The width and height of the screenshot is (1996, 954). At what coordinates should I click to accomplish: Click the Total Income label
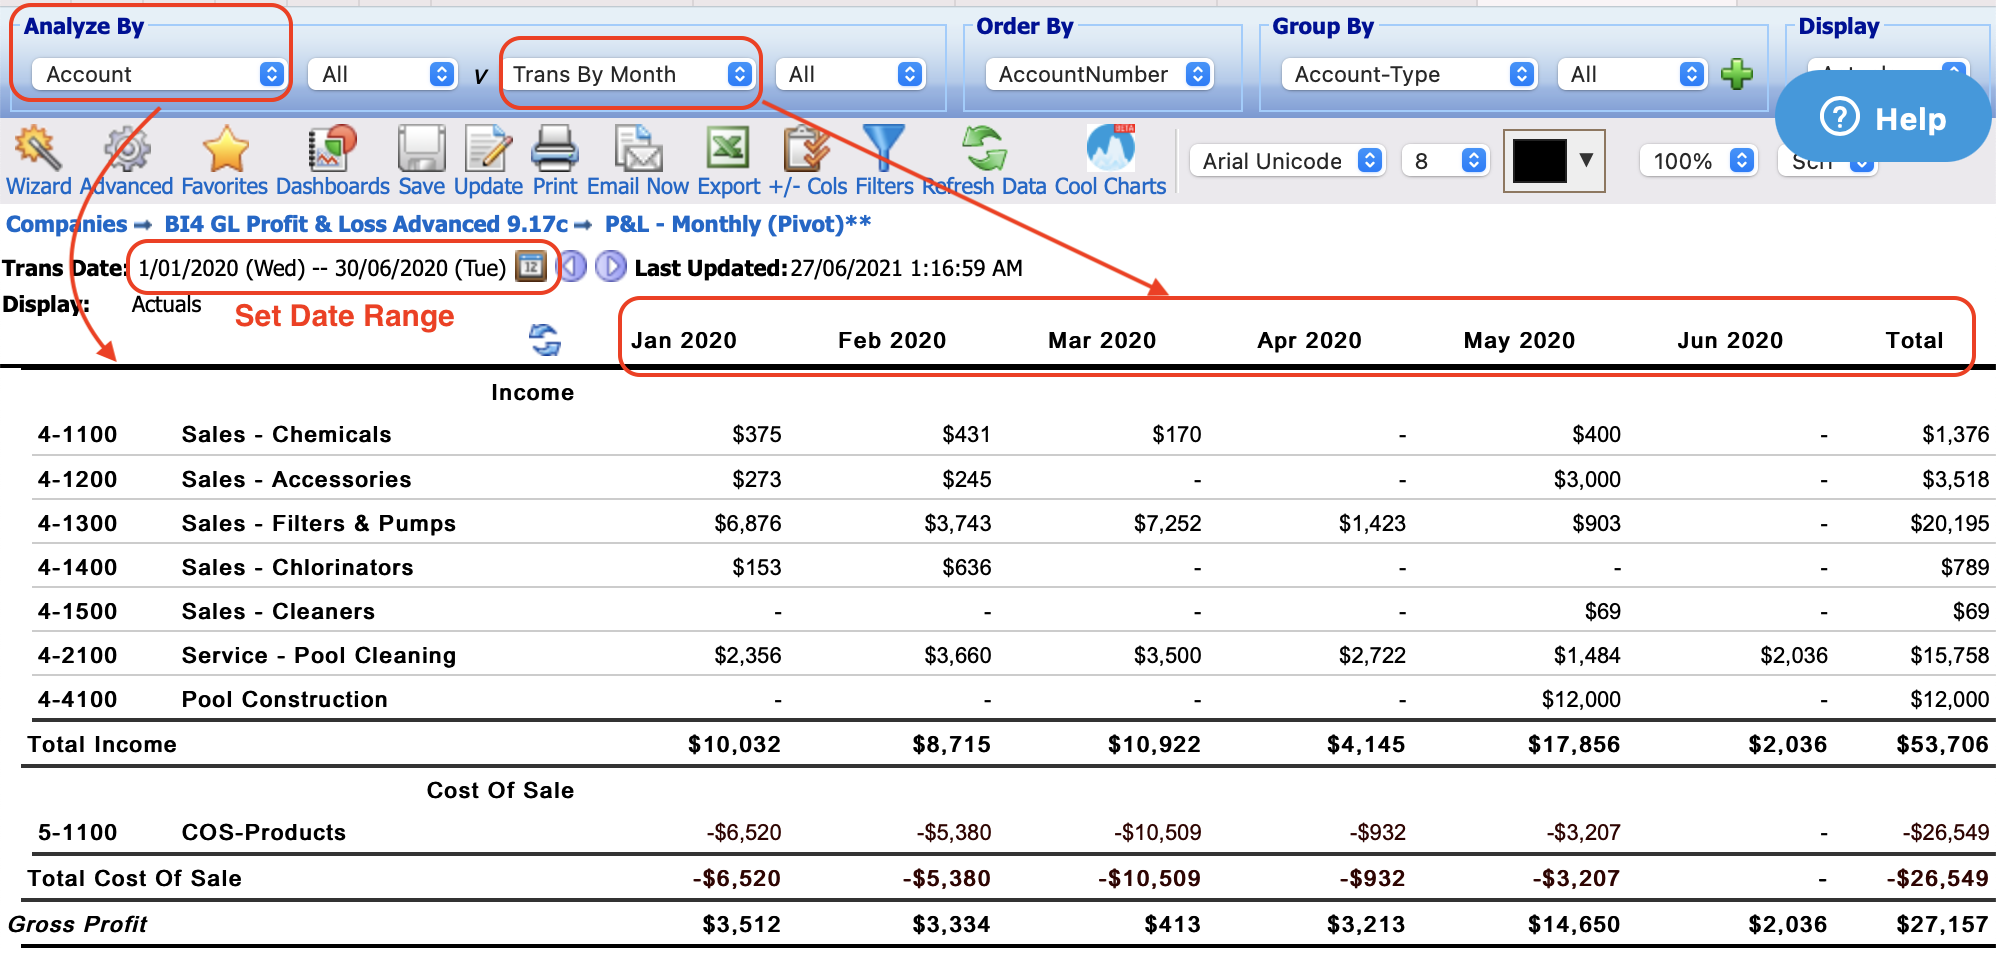point(102,744)
